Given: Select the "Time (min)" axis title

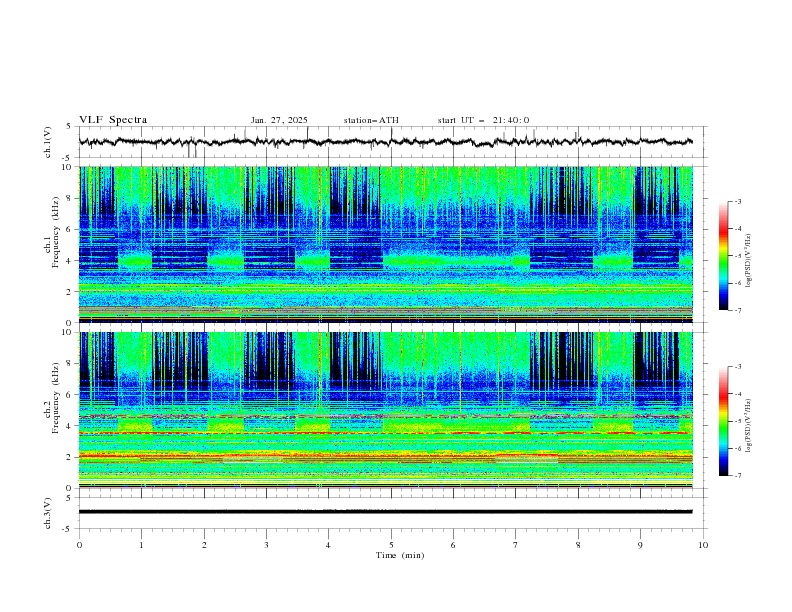Looking at the screenshot, I should [x=400, y=555].
